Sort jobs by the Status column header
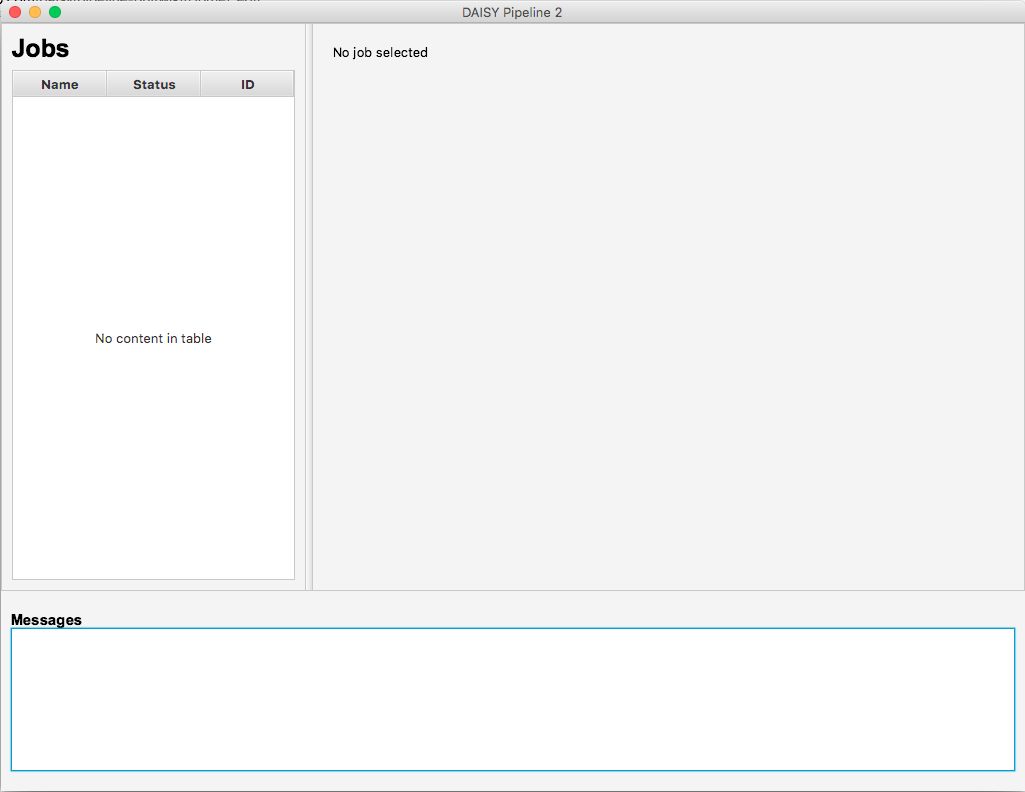This screenshot has width=1025, height=792. pos(154,84)
